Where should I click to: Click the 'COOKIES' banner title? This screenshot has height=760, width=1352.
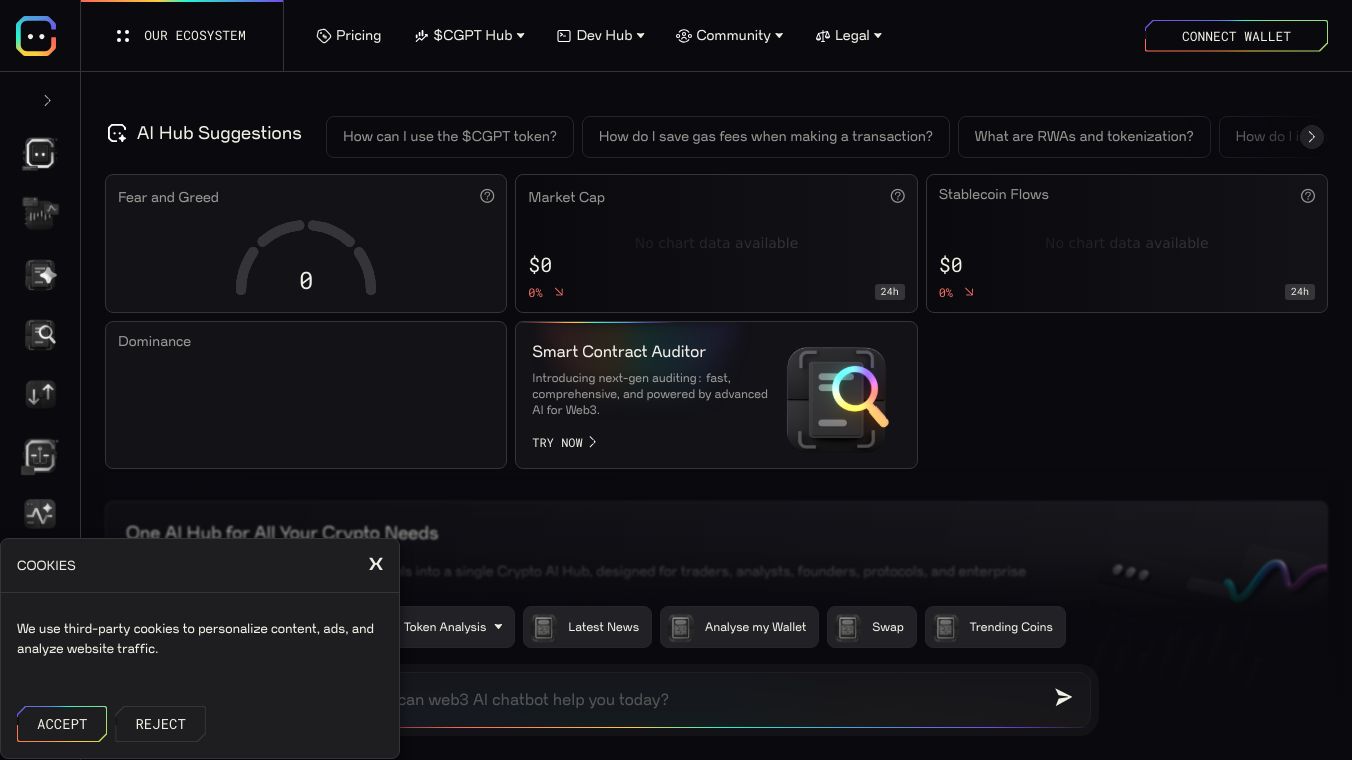(46, 565)
